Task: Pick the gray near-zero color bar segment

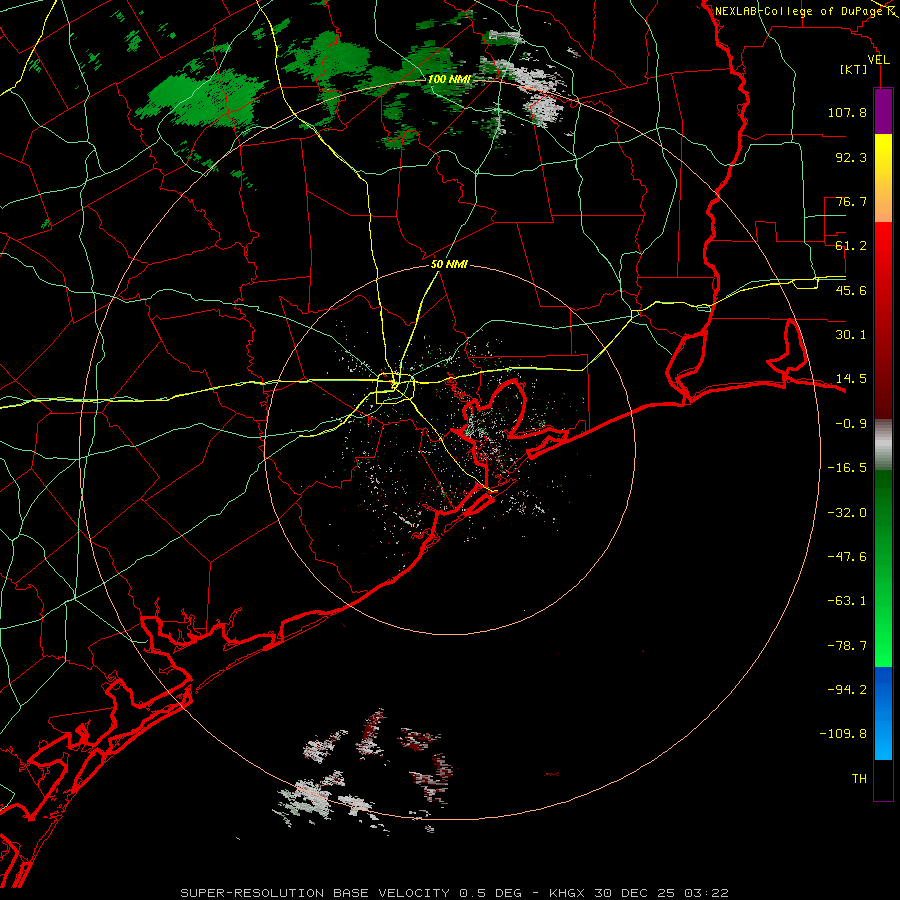Action: 883,445
